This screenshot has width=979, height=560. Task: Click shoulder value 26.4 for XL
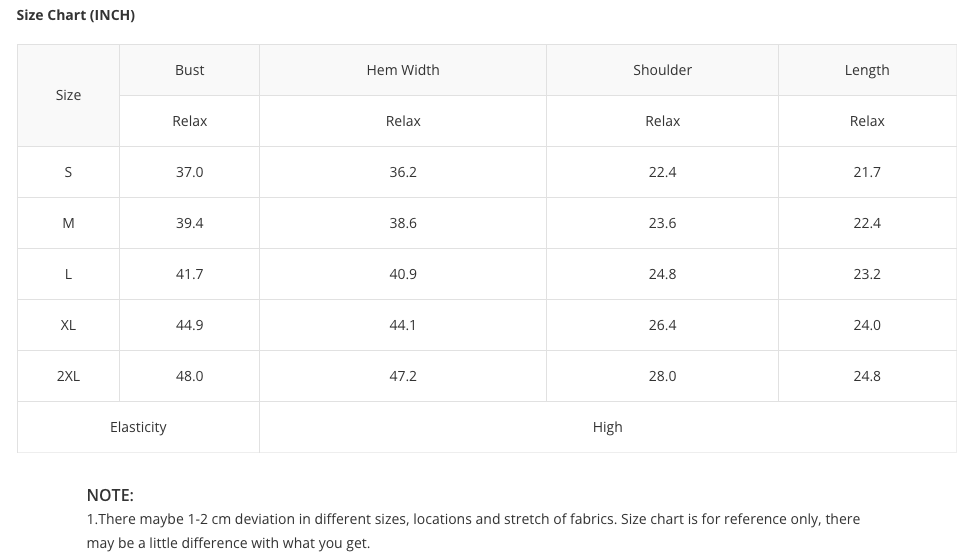(662, 325)
